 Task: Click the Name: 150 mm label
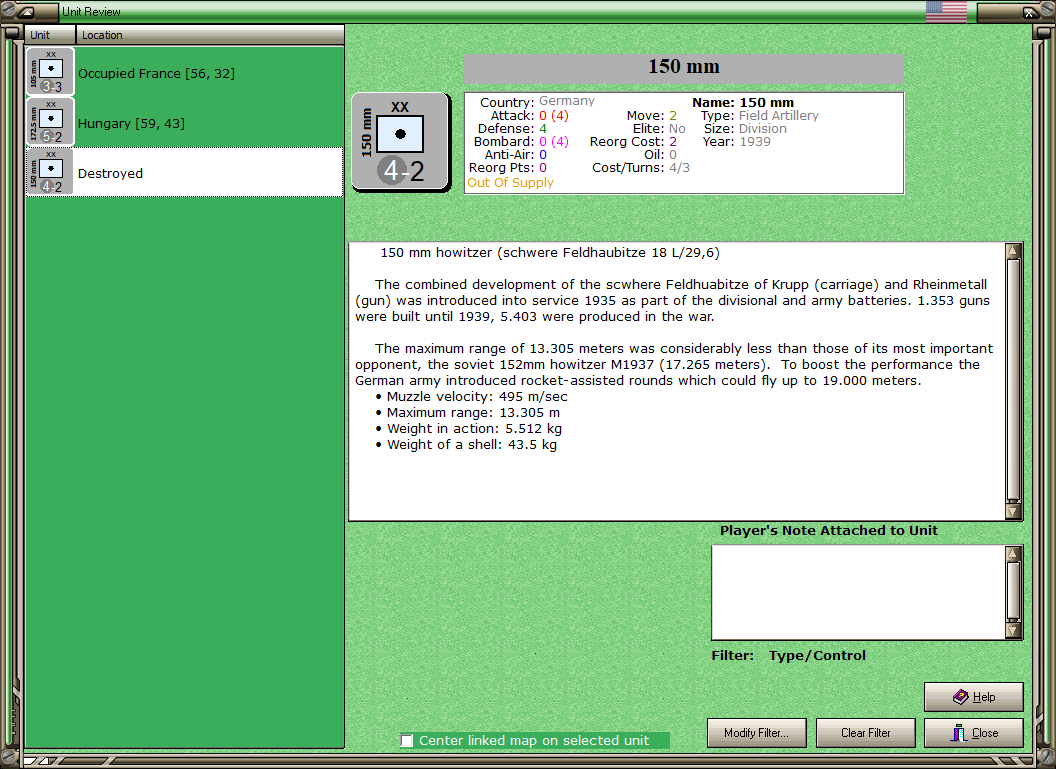coord(743,102)
